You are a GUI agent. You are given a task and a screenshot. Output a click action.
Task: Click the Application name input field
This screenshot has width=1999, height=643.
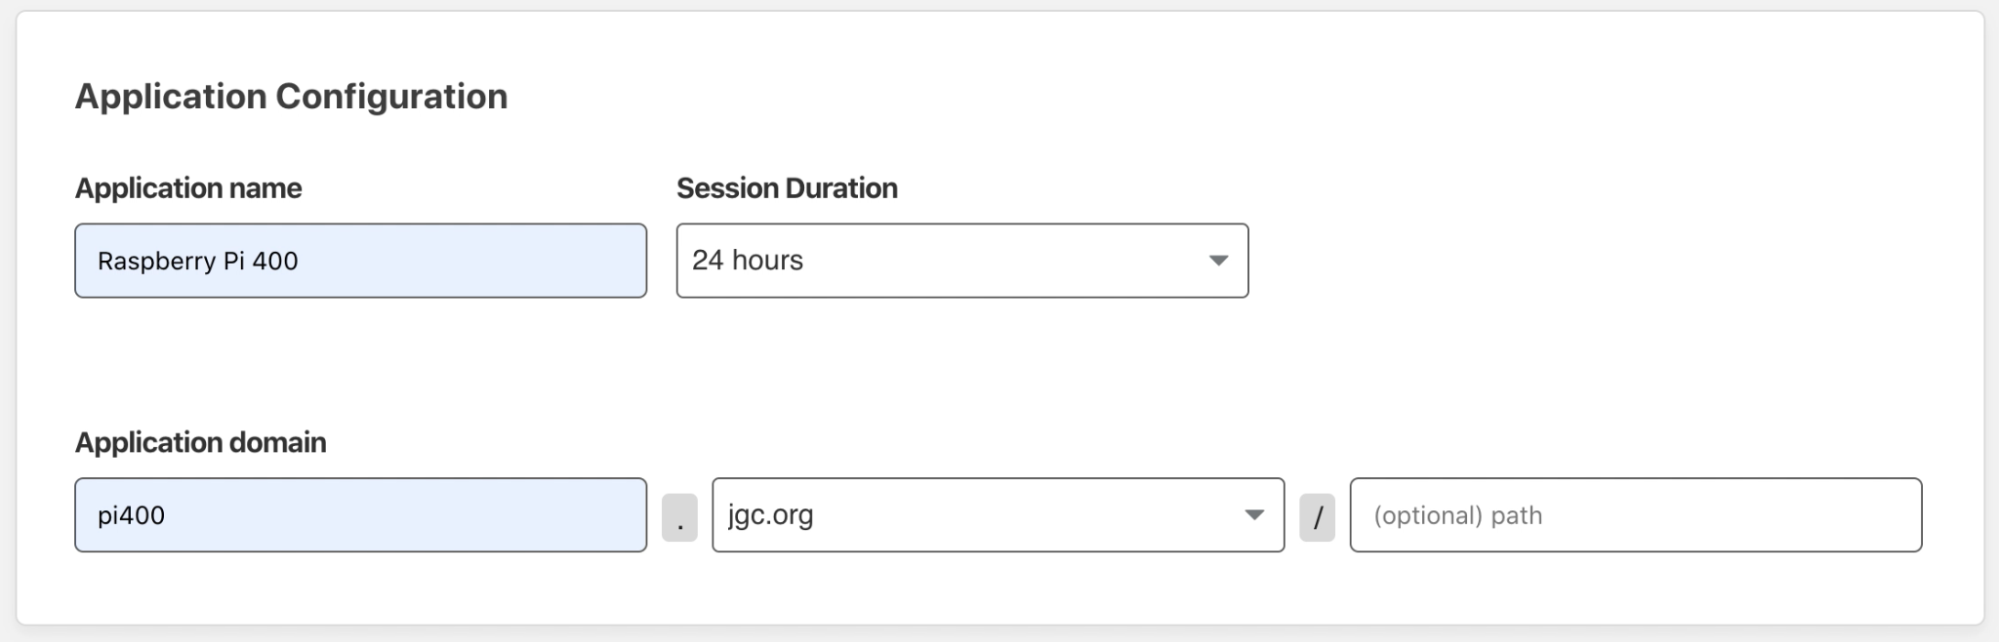click(x=360, y=260)
